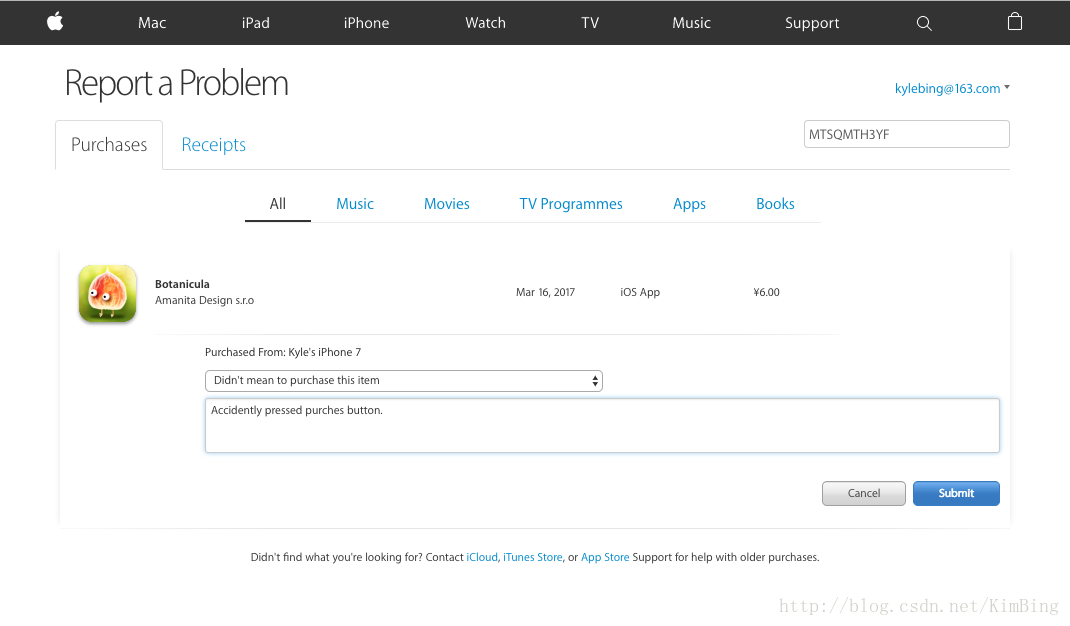Image resolution: width=1070 pixels, height=626 pixels.
Task: Click the Botanicula app icon
Action: point(107,294)
